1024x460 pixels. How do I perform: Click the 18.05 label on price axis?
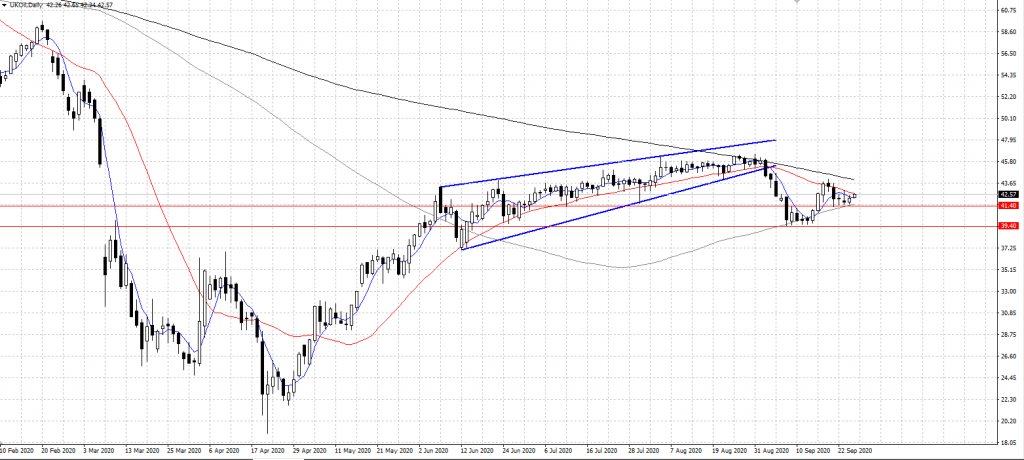click(1008, 442)
